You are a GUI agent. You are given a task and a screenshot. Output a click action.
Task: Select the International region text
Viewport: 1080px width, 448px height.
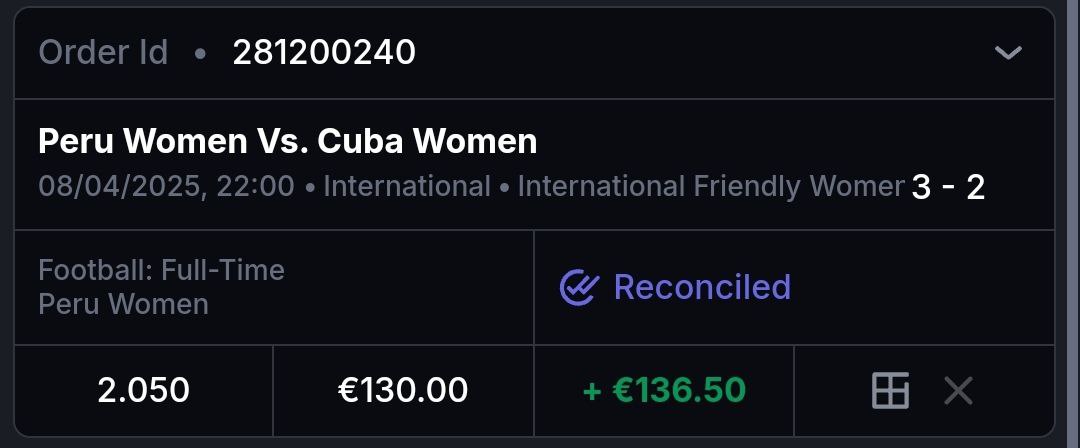[407, 187]
